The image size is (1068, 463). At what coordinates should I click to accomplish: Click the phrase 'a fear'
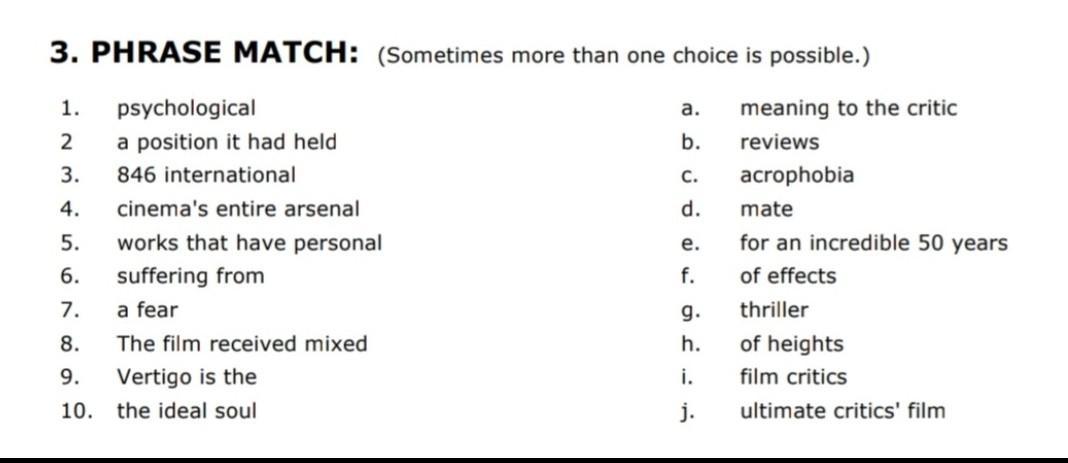click(146, 310)
